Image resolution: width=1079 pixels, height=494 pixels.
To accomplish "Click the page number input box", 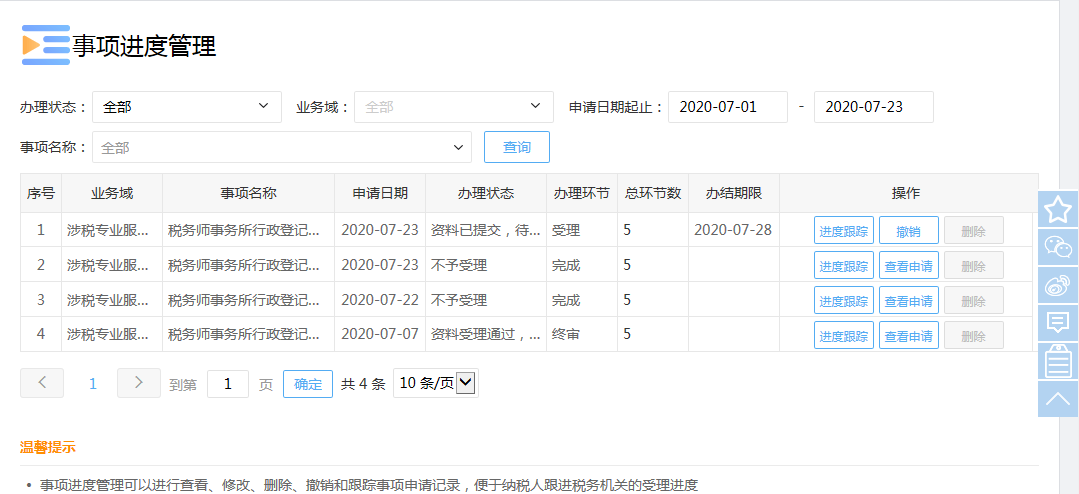I will point(228,384).
